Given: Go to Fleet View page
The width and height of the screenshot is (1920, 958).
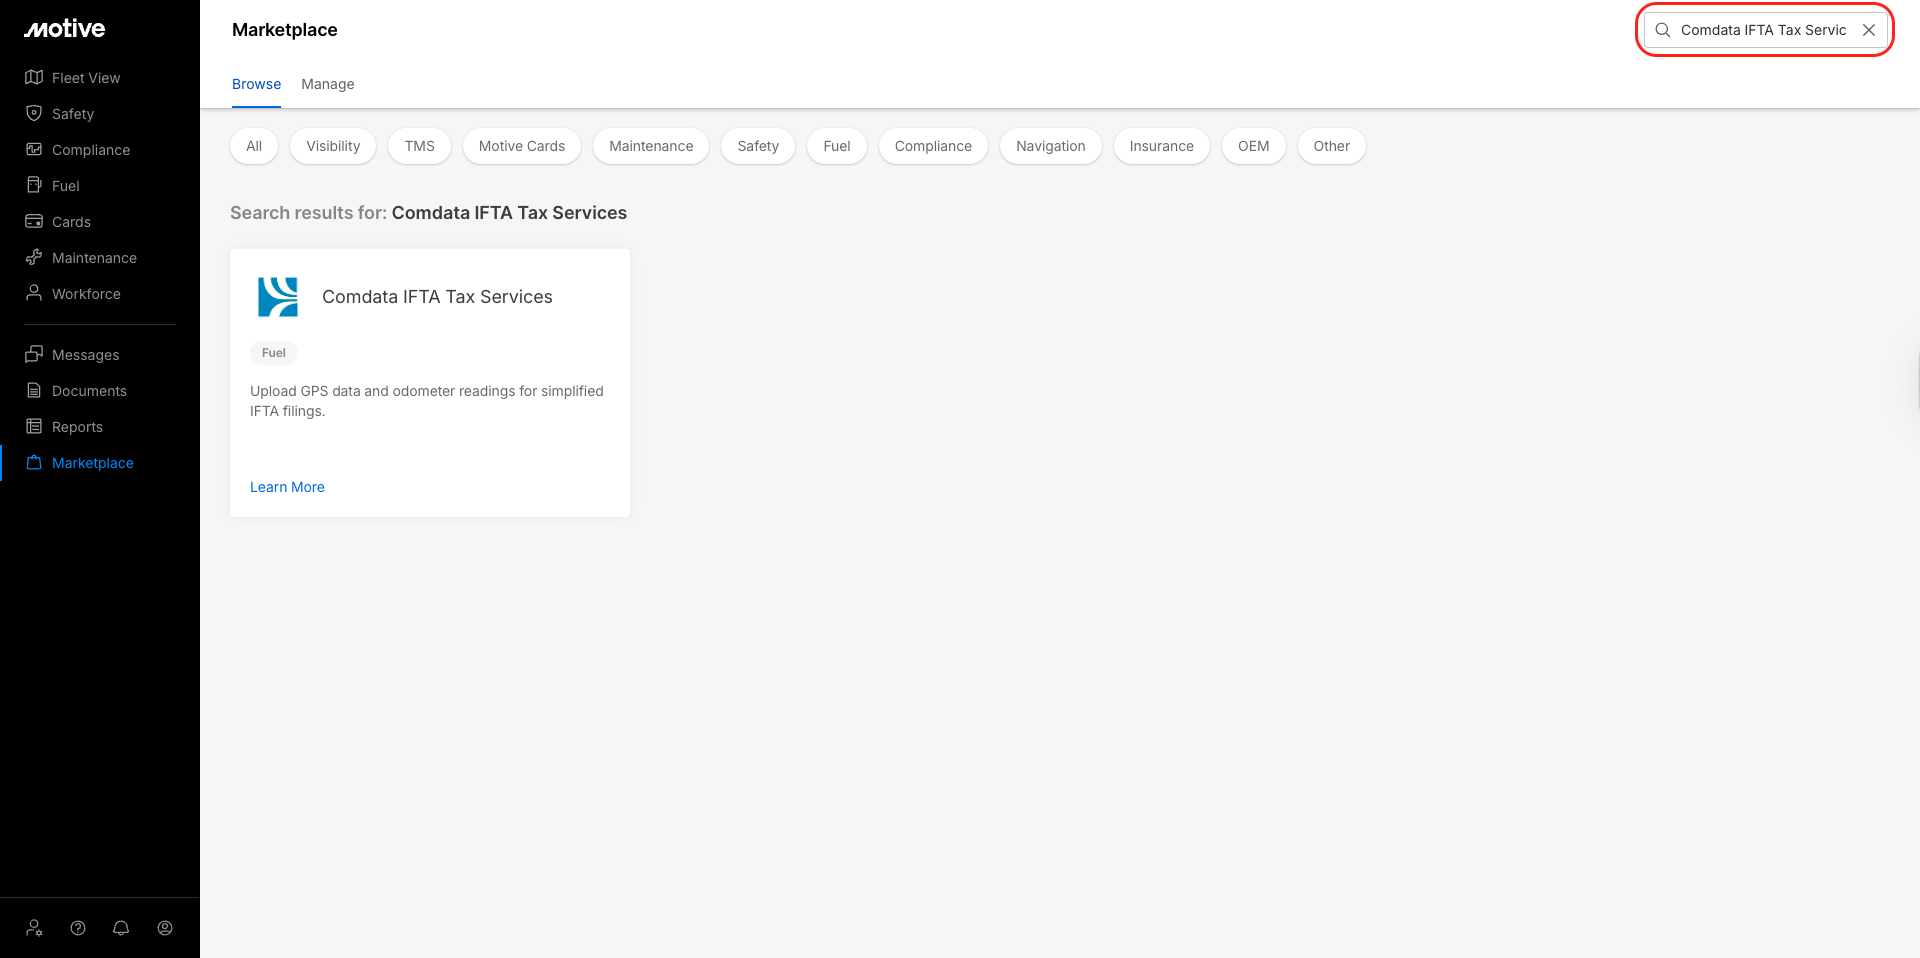Looking at the screenshot, I should [86, 78].
